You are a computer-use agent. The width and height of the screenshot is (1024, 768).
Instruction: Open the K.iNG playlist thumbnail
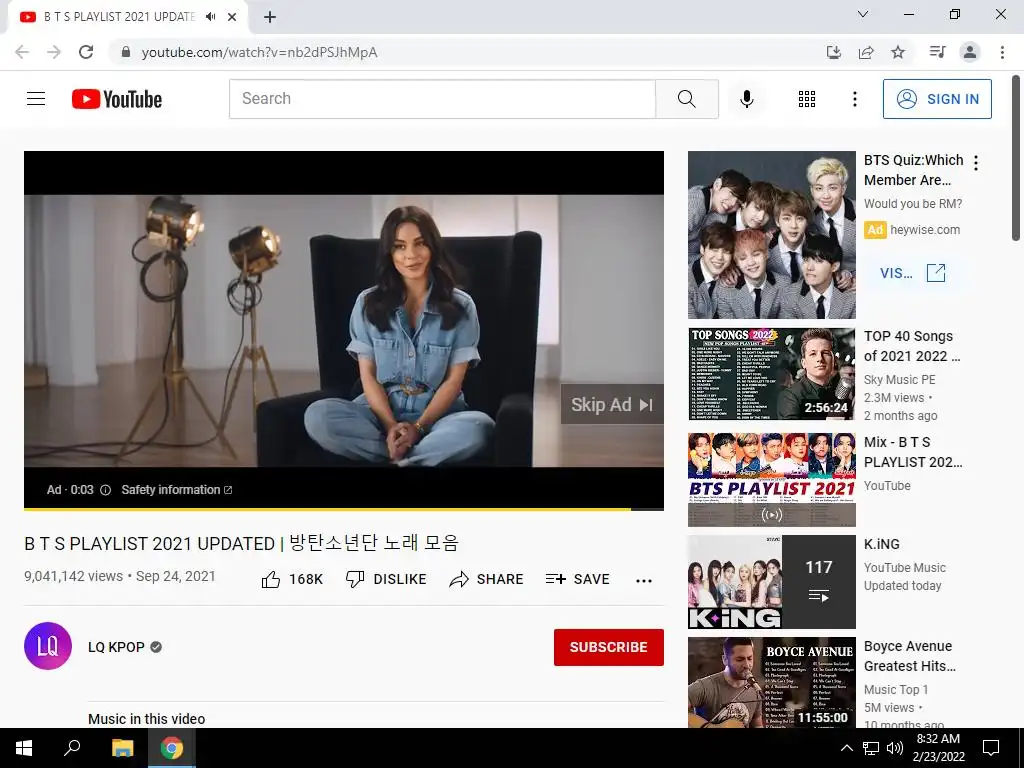[x=771, y=582]
